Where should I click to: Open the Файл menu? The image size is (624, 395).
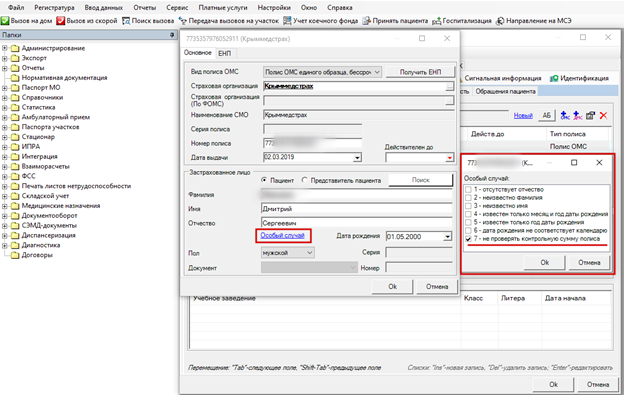16,8
